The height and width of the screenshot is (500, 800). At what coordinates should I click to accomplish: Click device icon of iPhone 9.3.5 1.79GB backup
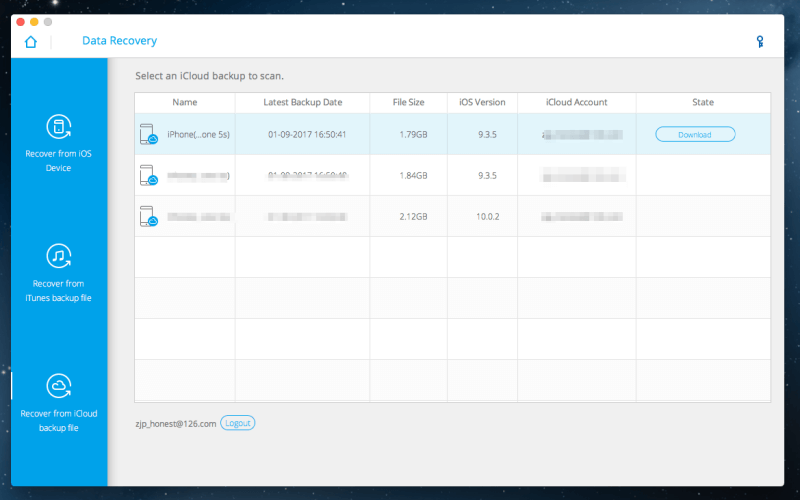point(148,135)
